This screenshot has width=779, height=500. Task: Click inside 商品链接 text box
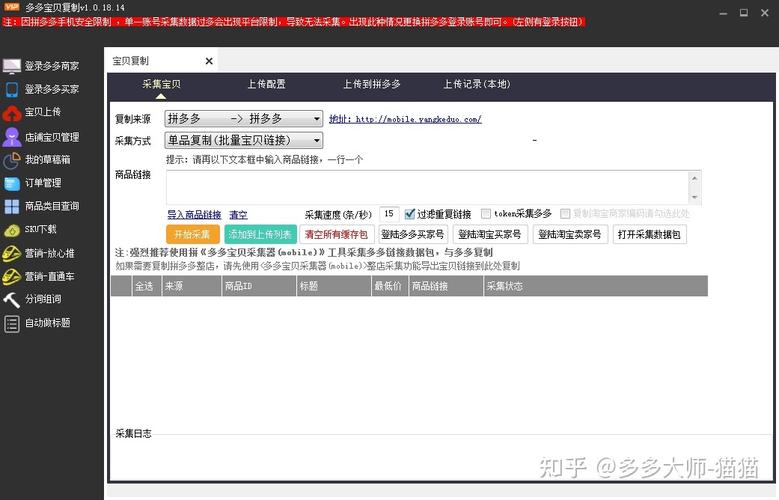click(x=427, y=187)
